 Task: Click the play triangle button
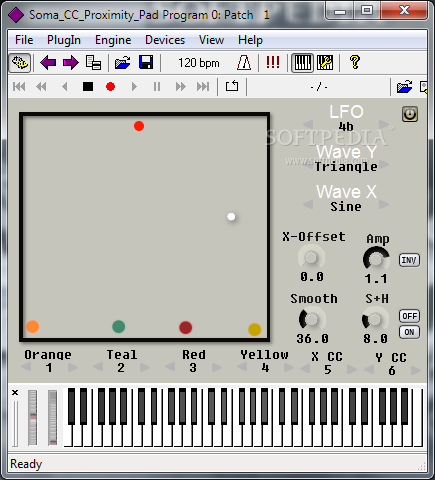tap(134, 87)
